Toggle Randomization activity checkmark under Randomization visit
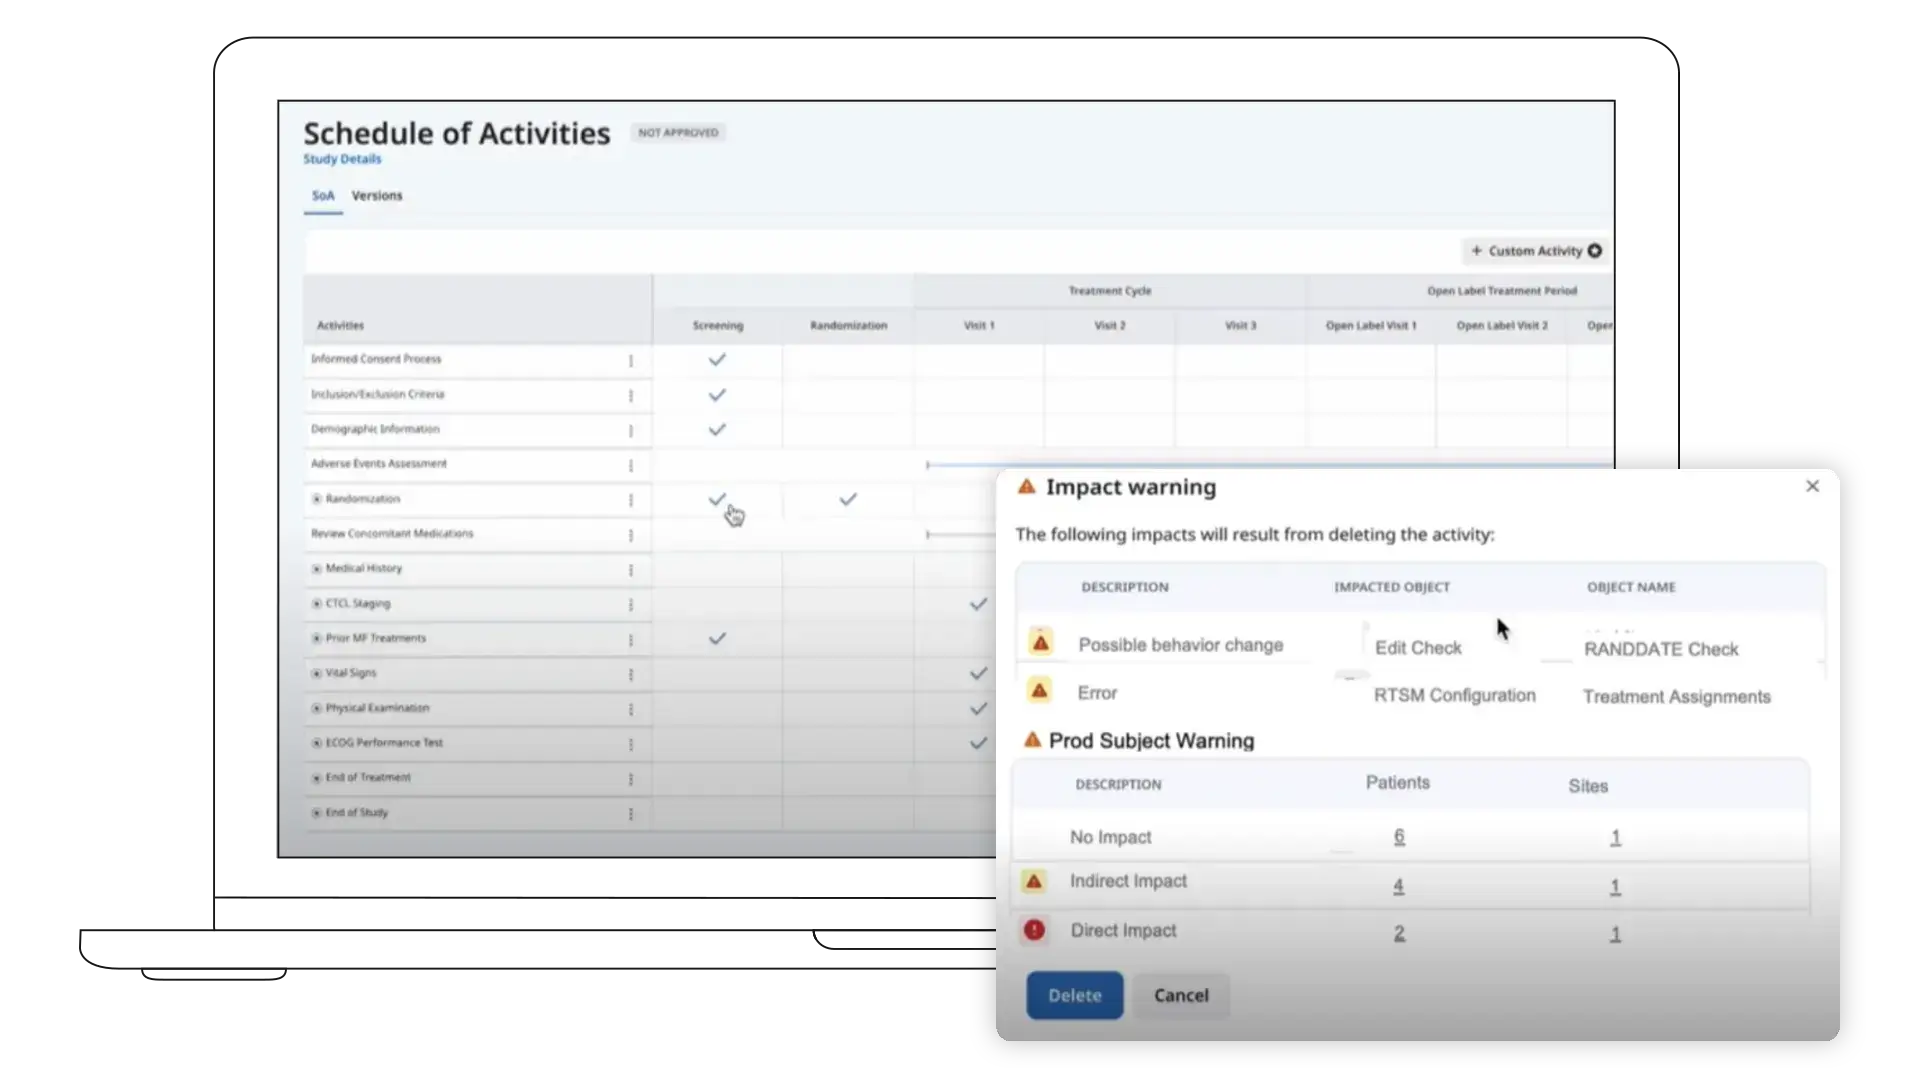 click(x=848, y=499)
